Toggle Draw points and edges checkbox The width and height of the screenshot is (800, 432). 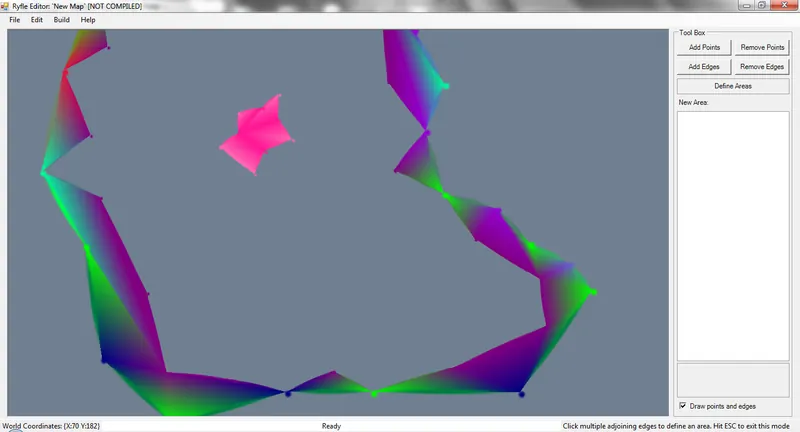point(683,406)
